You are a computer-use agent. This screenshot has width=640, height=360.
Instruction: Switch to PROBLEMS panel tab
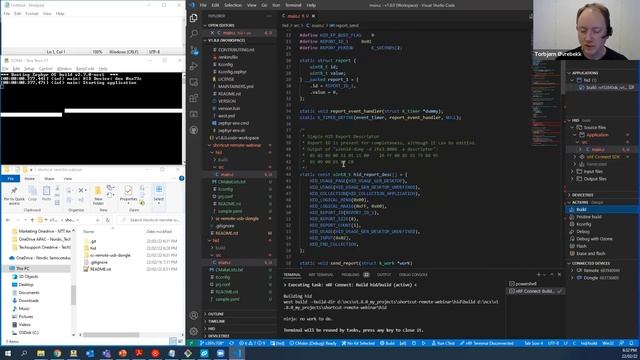[x=350, y=275]
